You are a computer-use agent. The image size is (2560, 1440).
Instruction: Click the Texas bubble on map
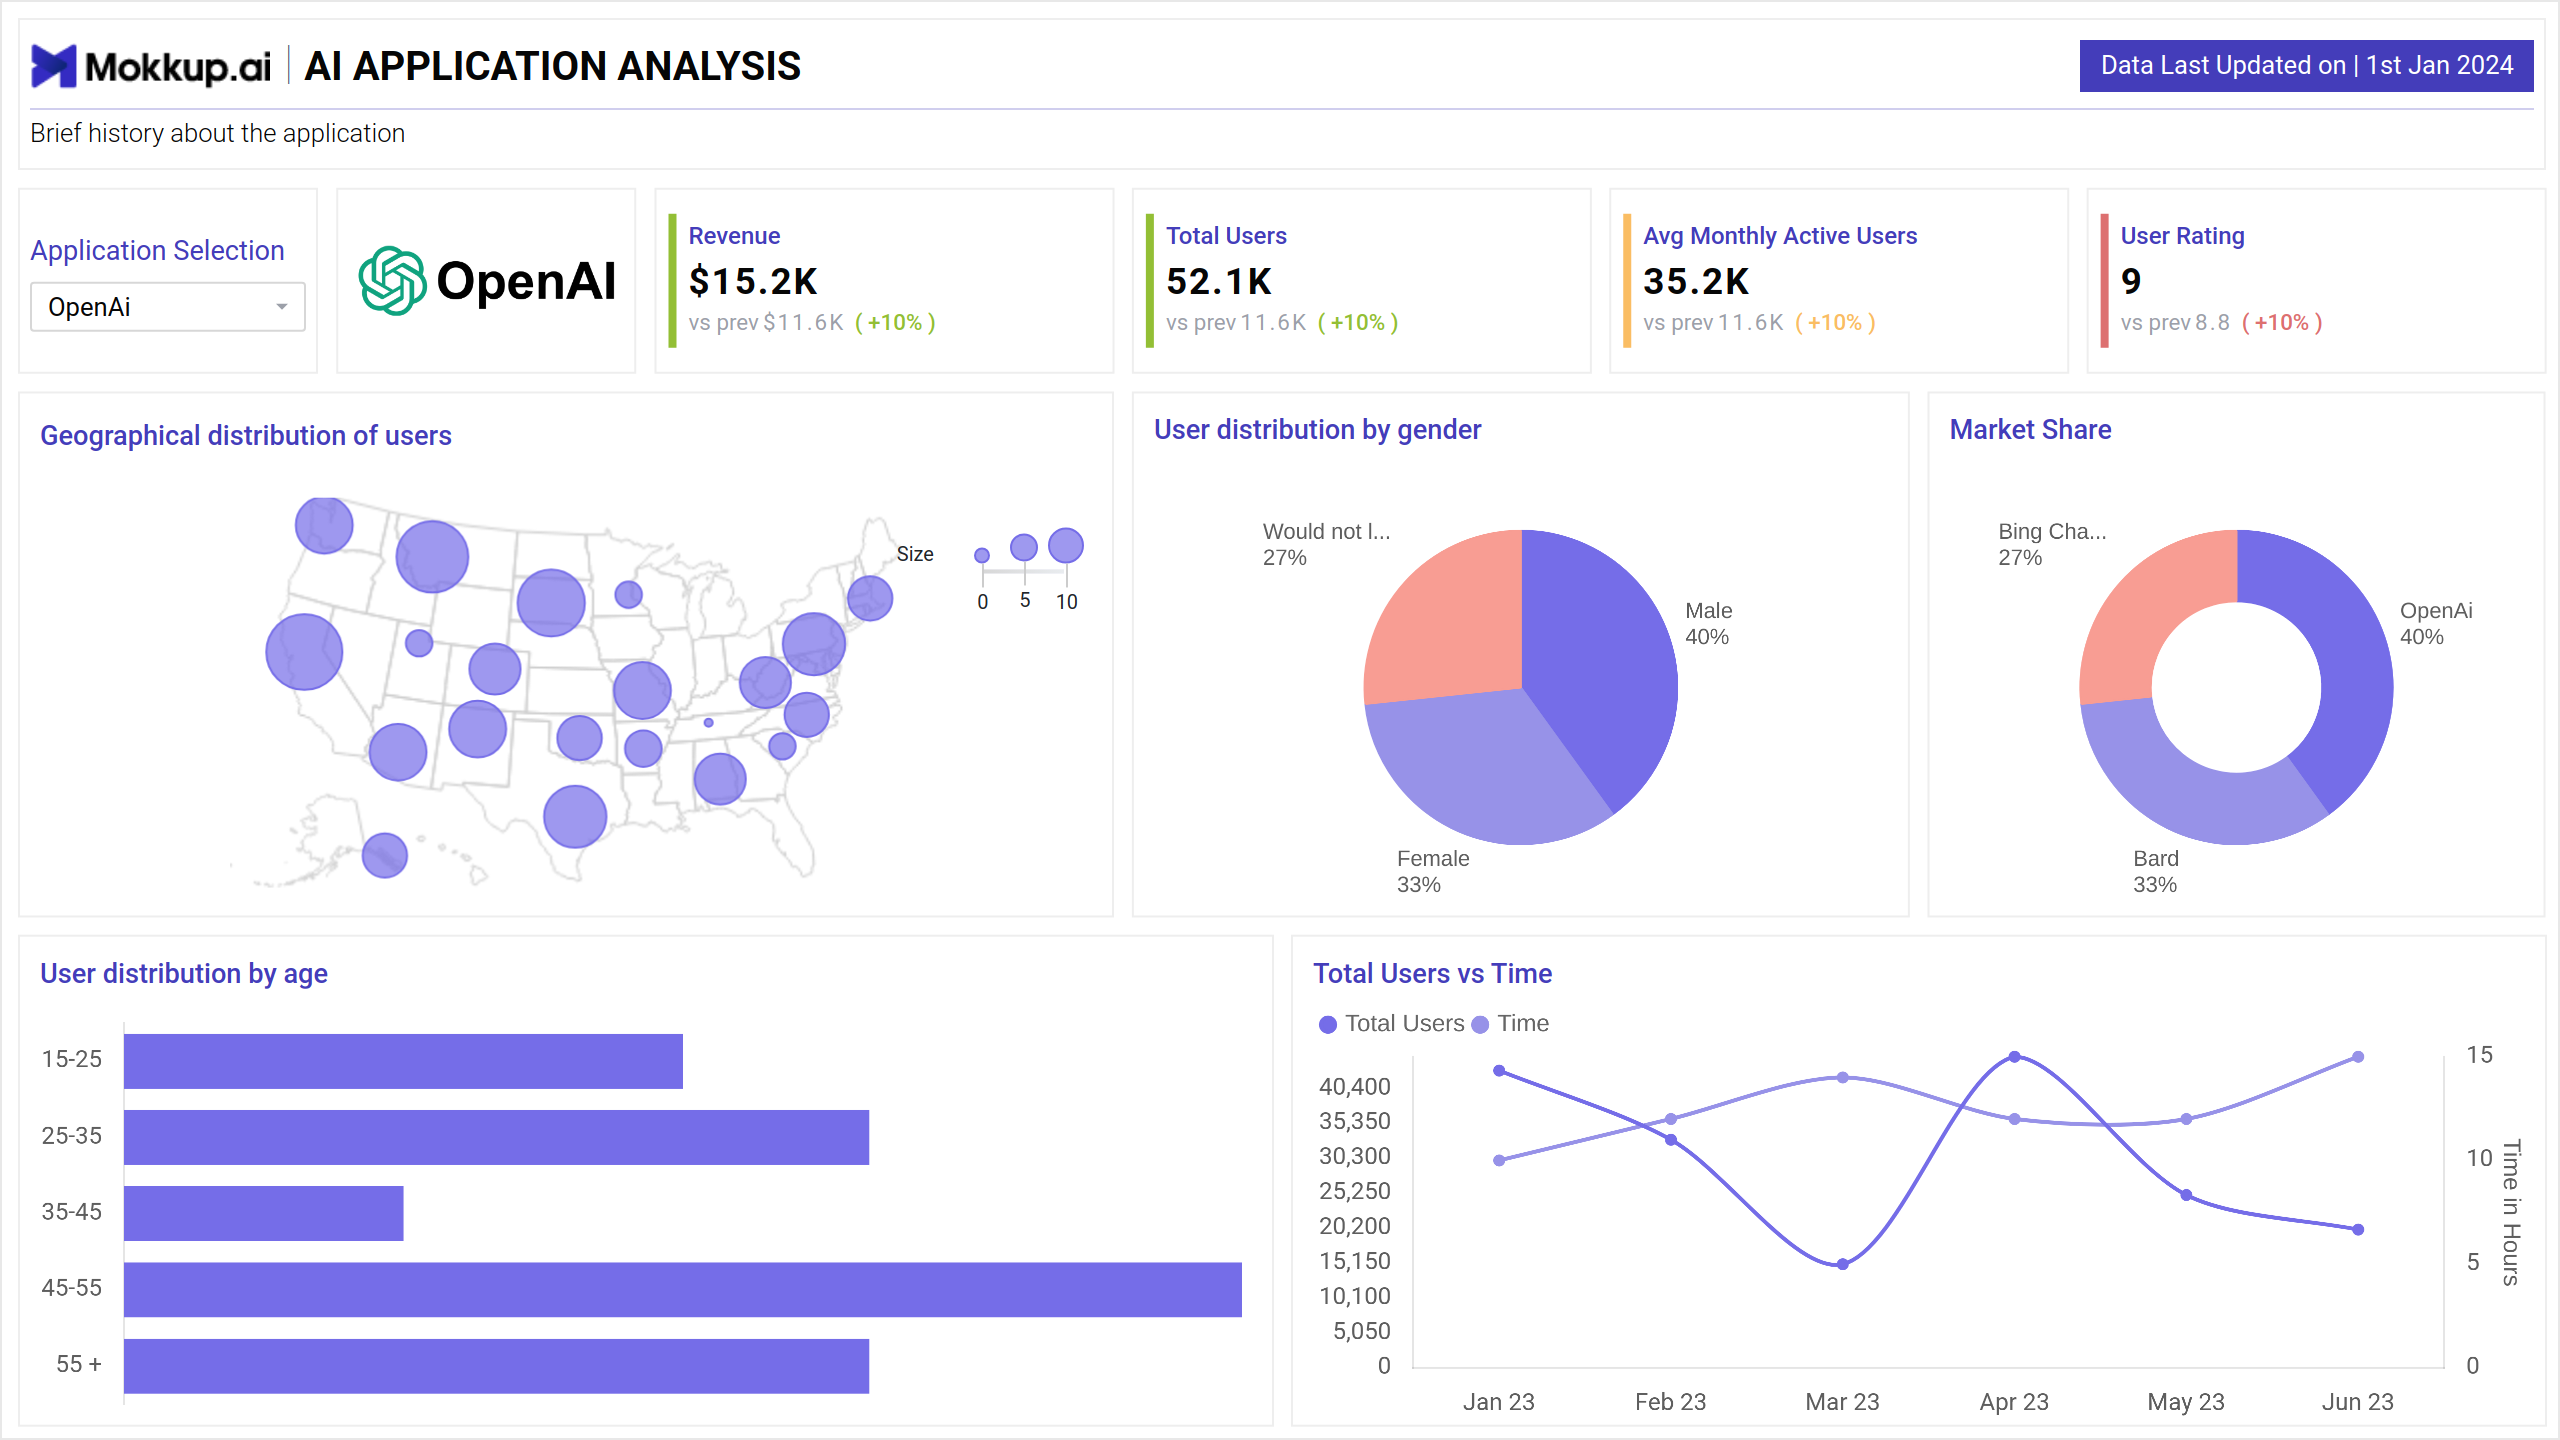point(575,817)
